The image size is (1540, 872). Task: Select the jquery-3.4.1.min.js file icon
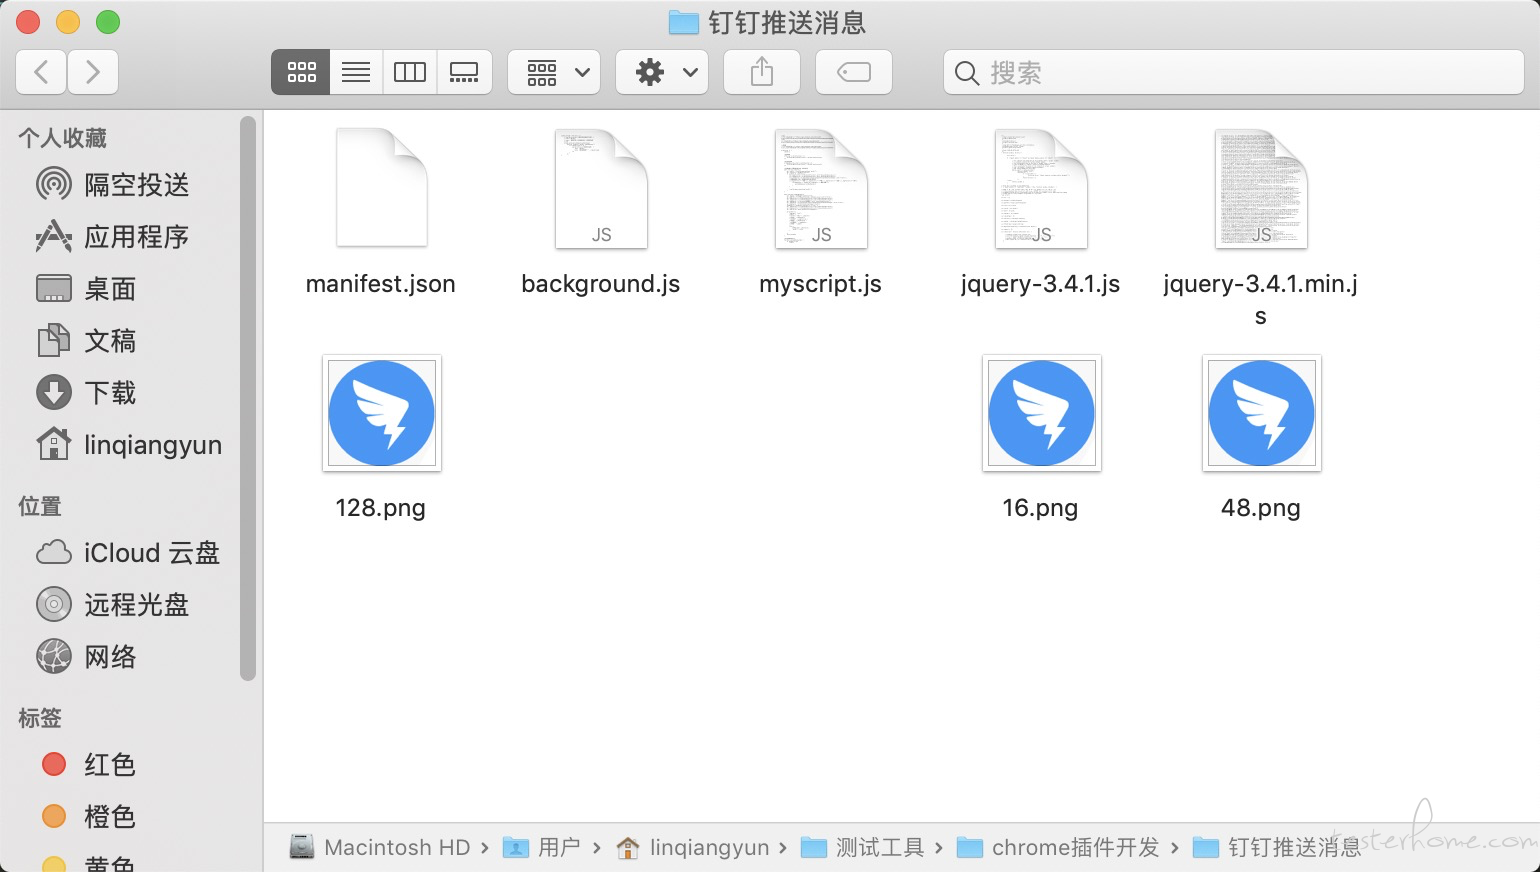pyautogui.click(x=1261, y=188)
